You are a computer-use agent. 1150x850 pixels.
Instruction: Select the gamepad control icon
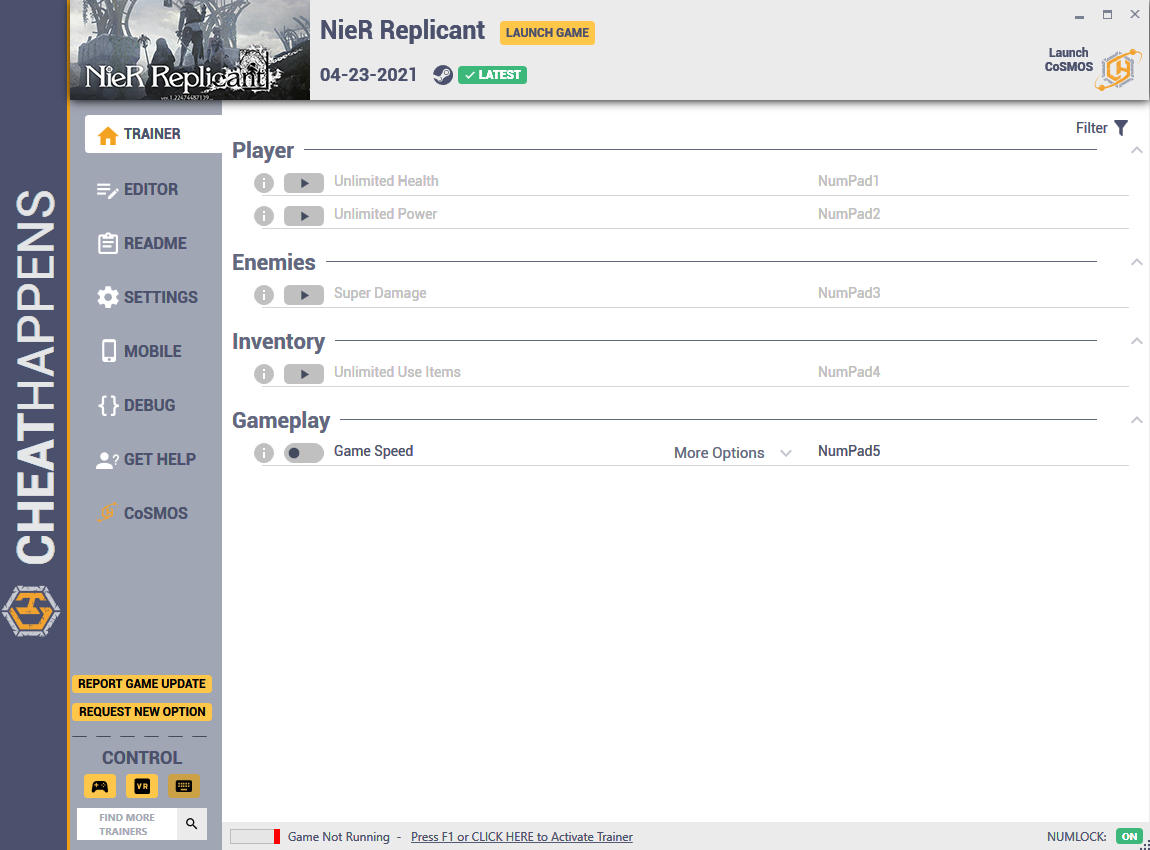100,786
